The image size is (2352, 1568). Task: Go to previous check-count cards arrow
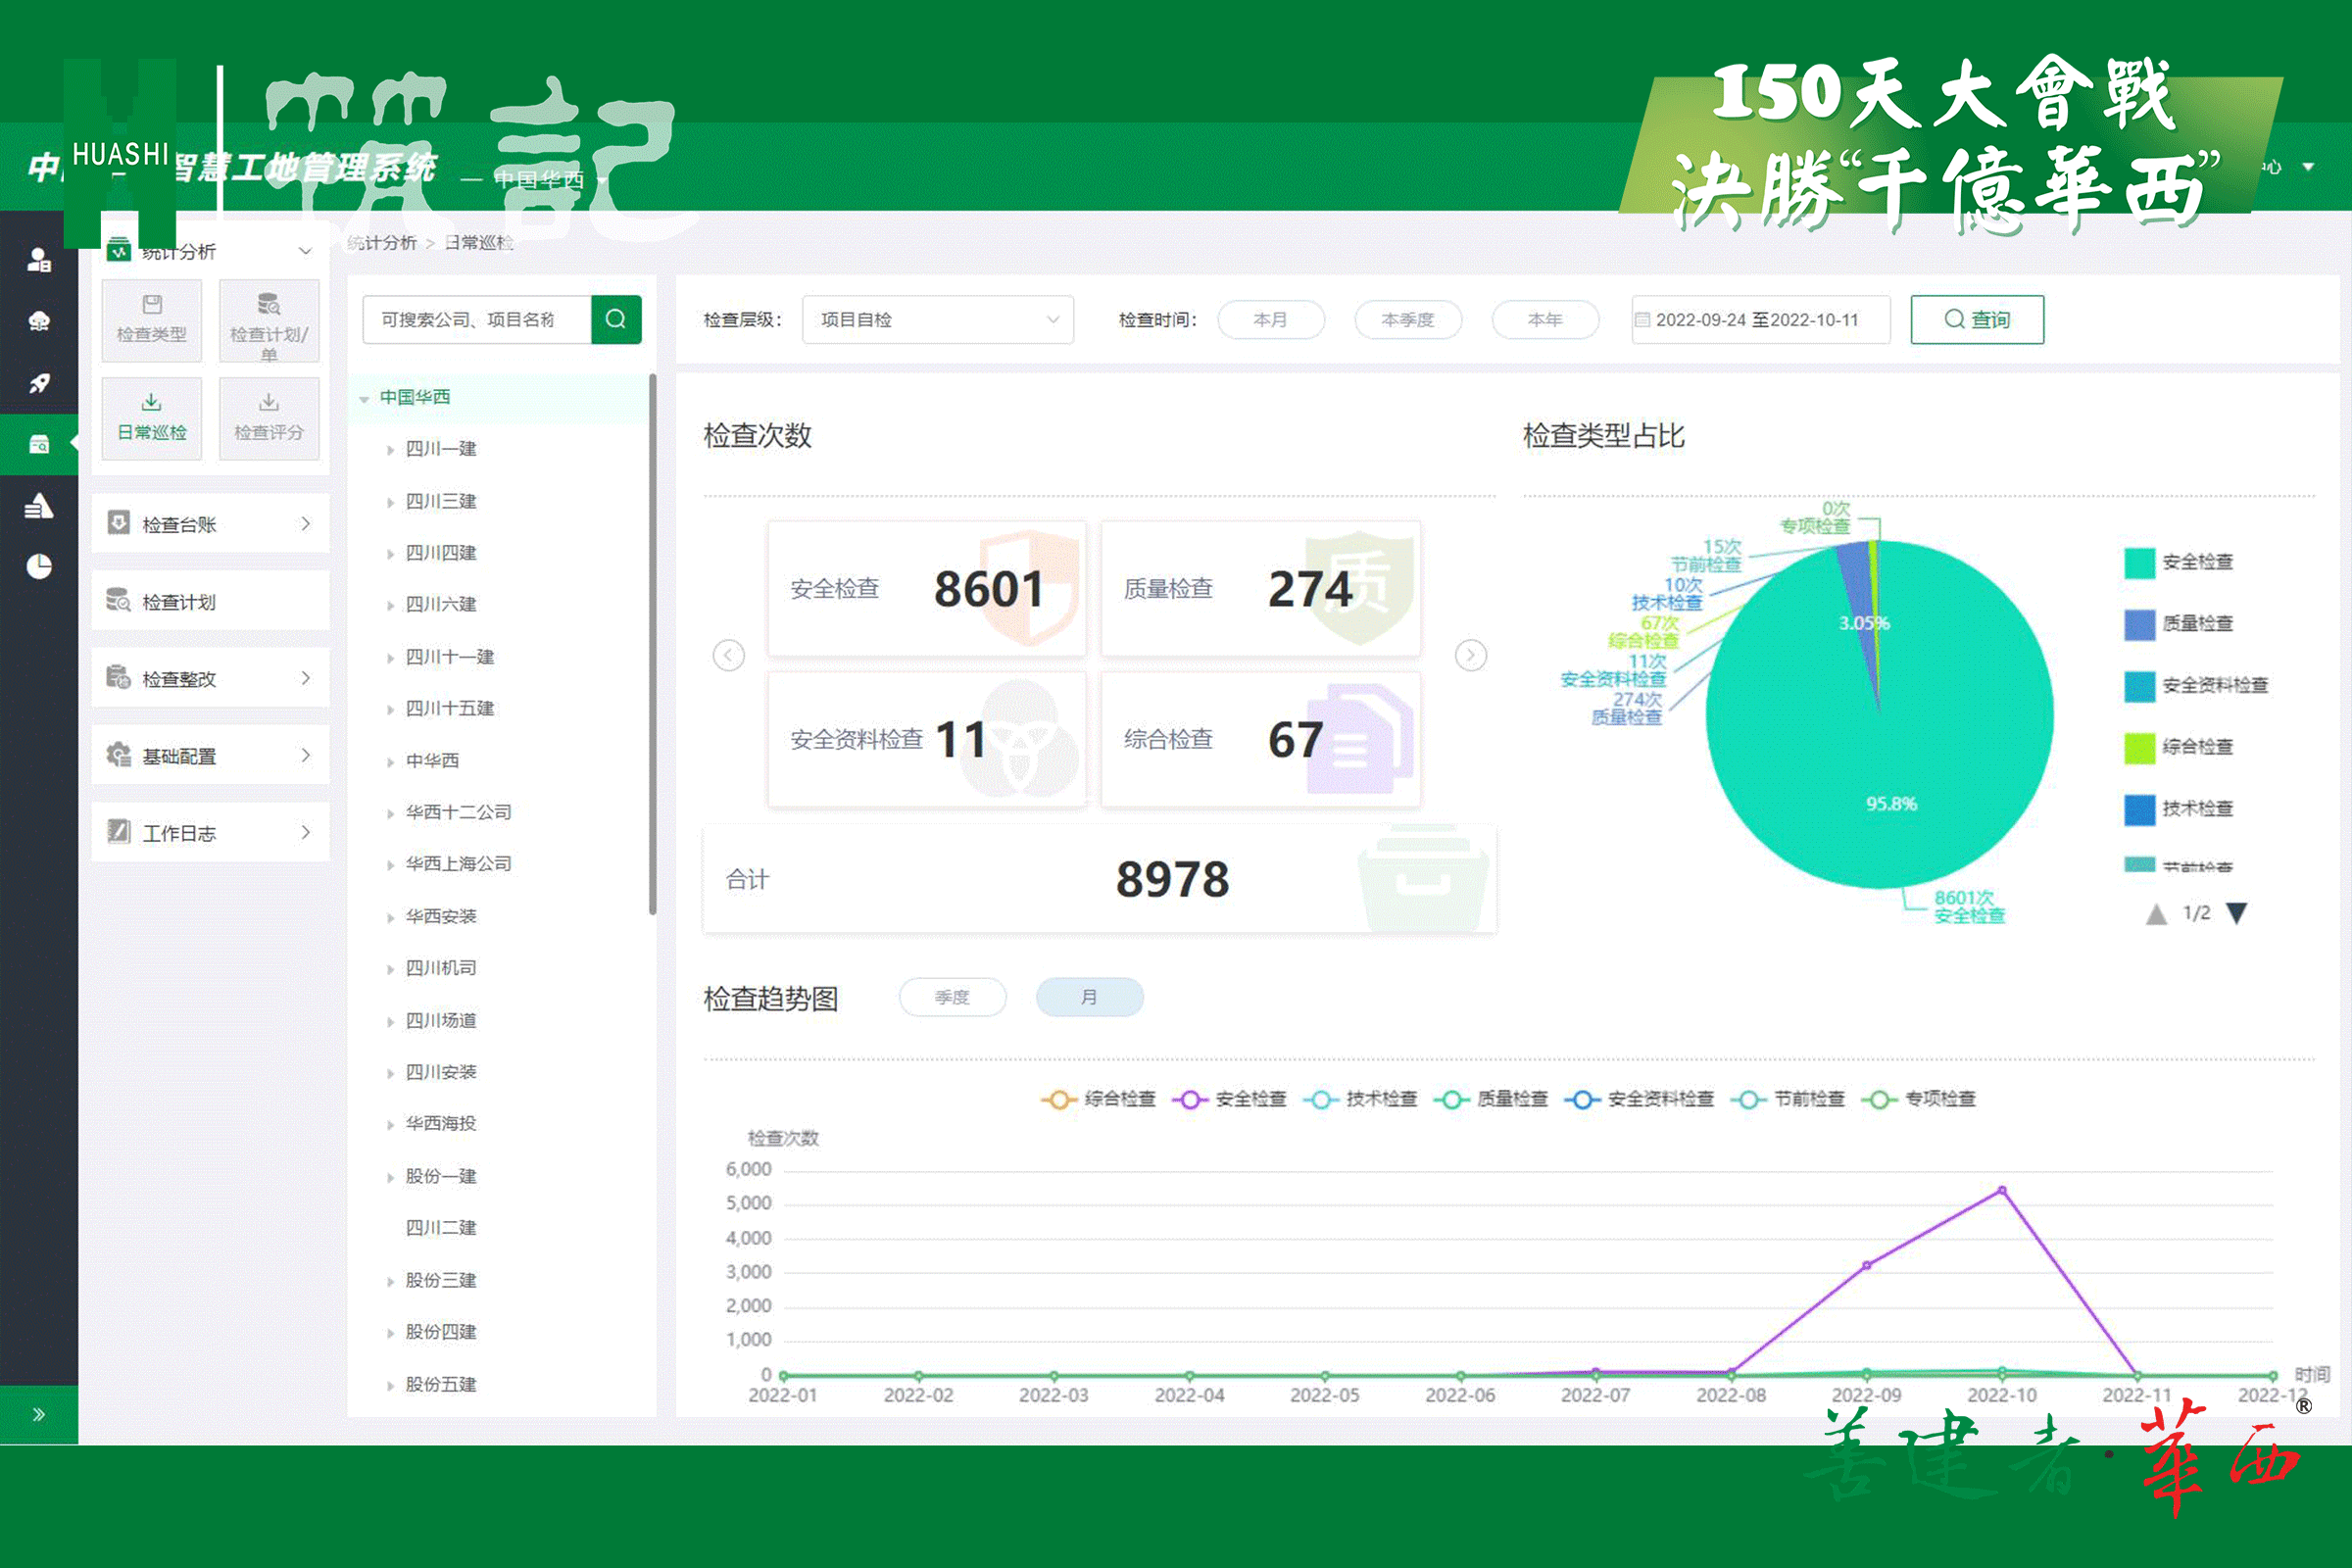click(x=728, y=656)
